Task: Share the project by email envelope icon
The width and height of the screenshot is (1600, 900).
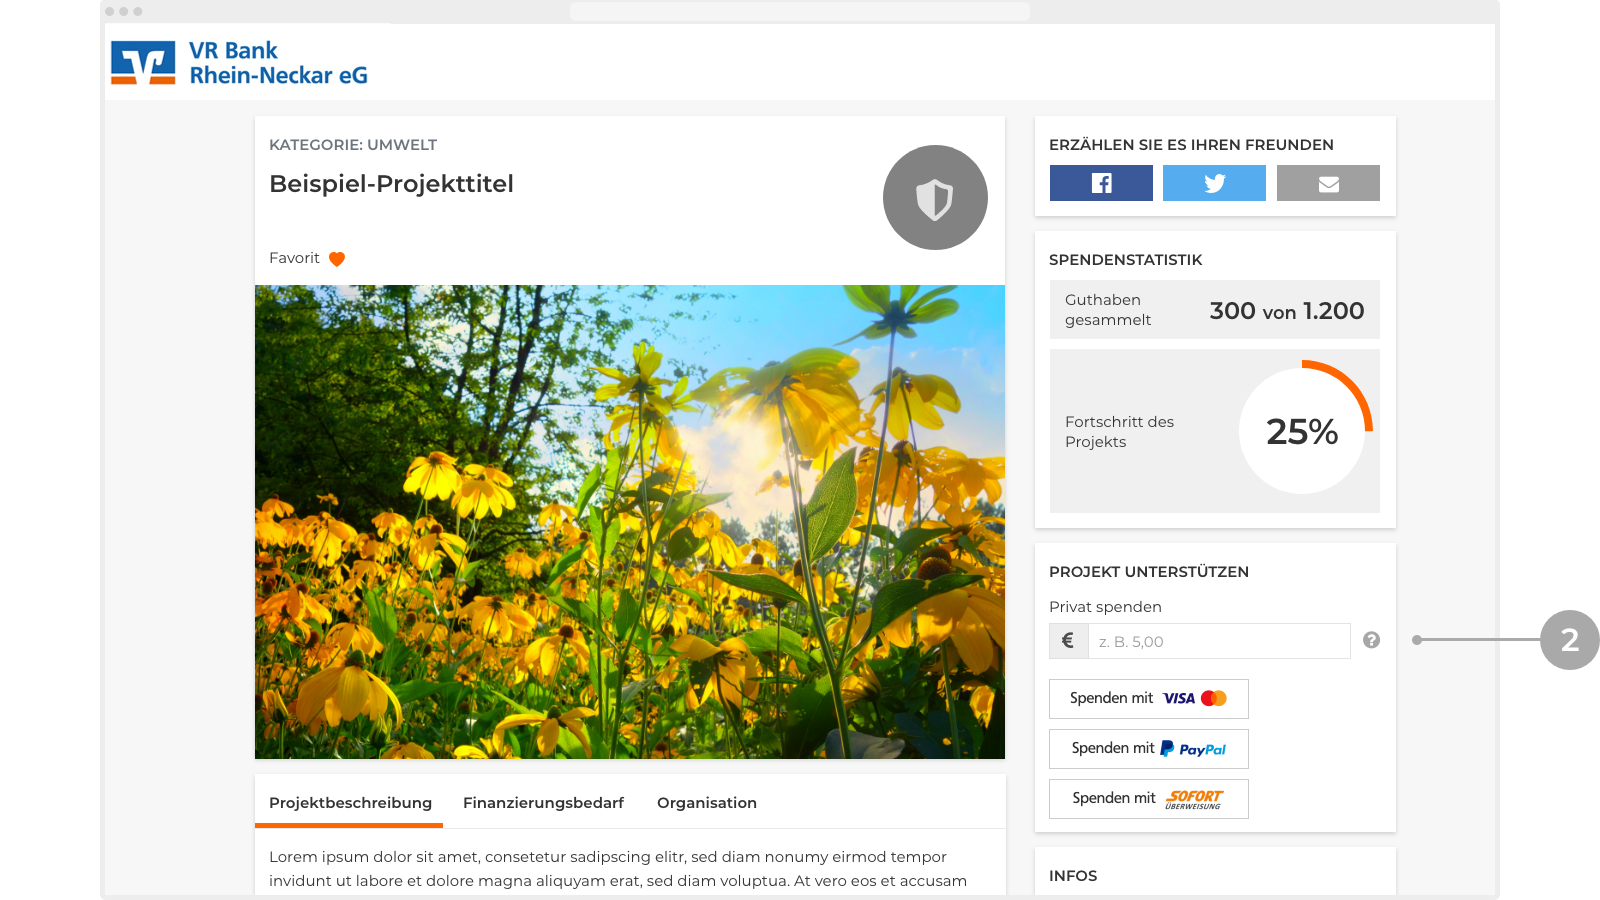Action: click(1328, 183)
